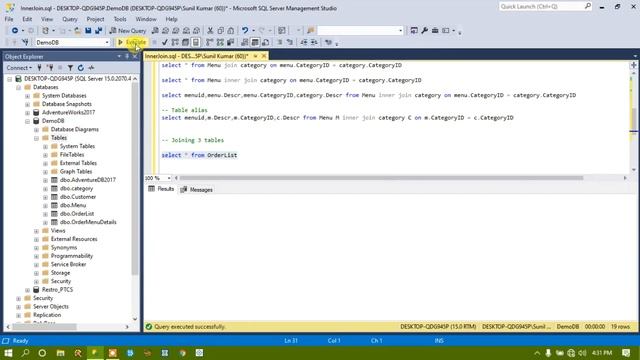Click the Decrease Indent icon
This screenshot has height=360, width=640.
304,42
